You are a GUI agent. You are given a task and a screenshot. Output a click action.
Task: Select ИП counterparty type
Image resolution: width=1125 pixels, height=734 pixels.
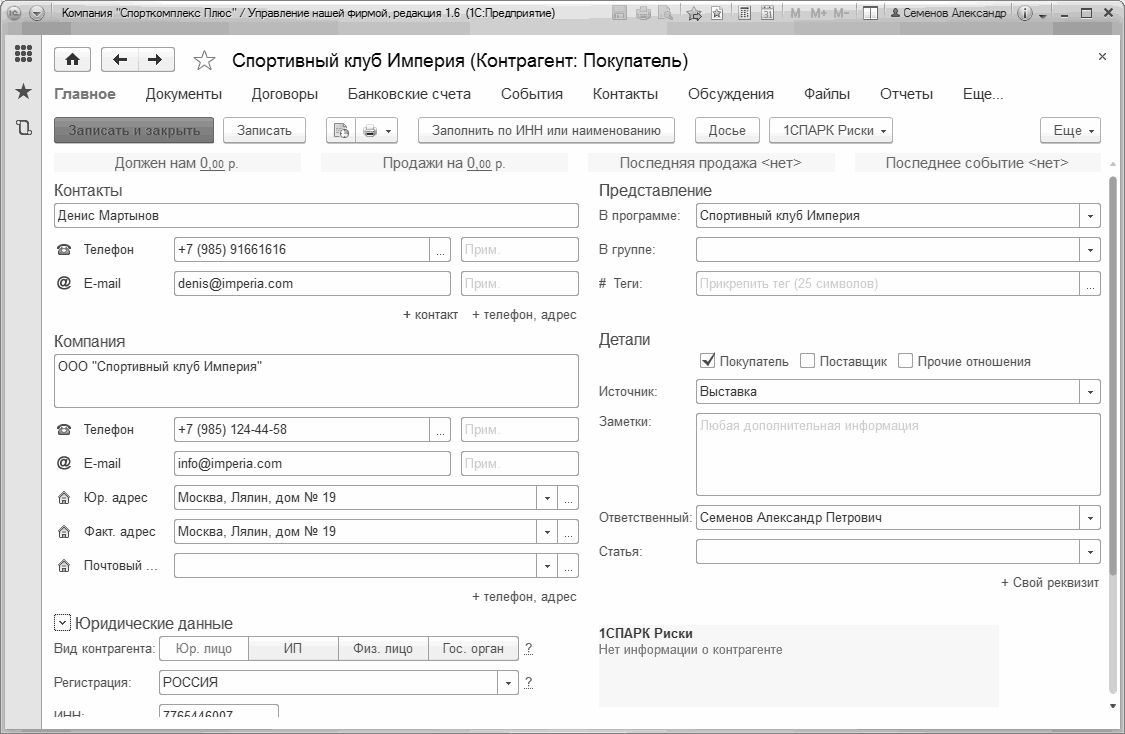(x=293, y=649)
